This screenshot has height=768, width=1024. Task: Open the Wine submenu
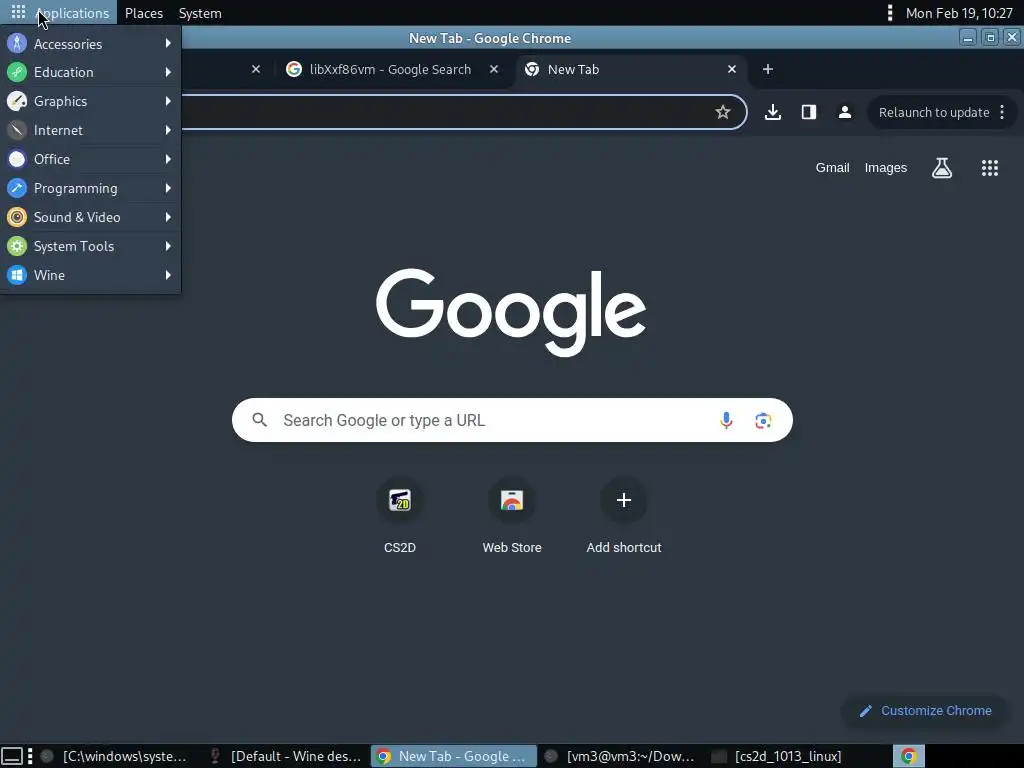90,275
